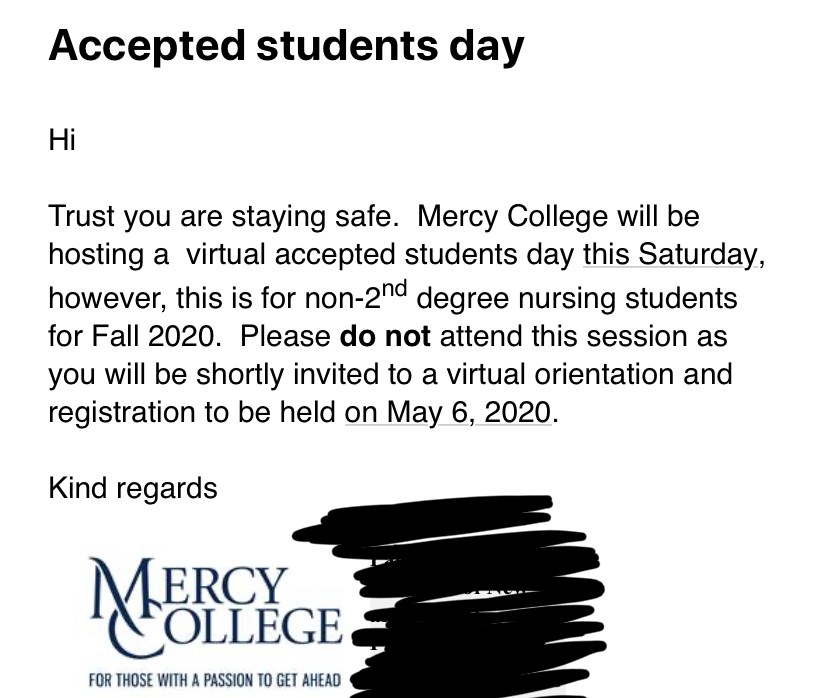Viewport: 828px width, 698px height.
Task: Click the word 'Please' in the body
Action: click(285, 336)
